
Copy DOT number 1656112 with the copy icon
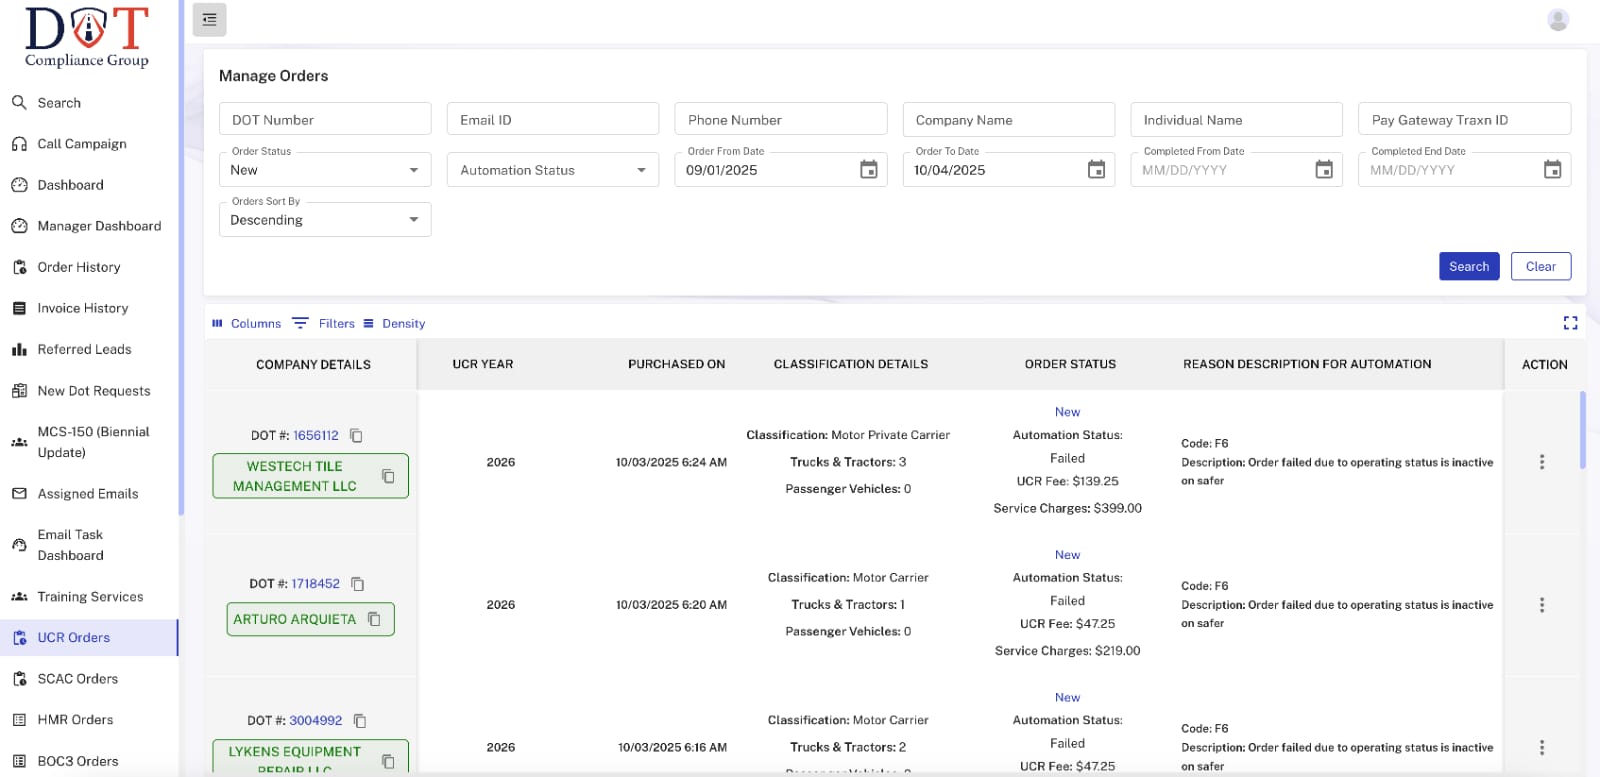(356, 436)
